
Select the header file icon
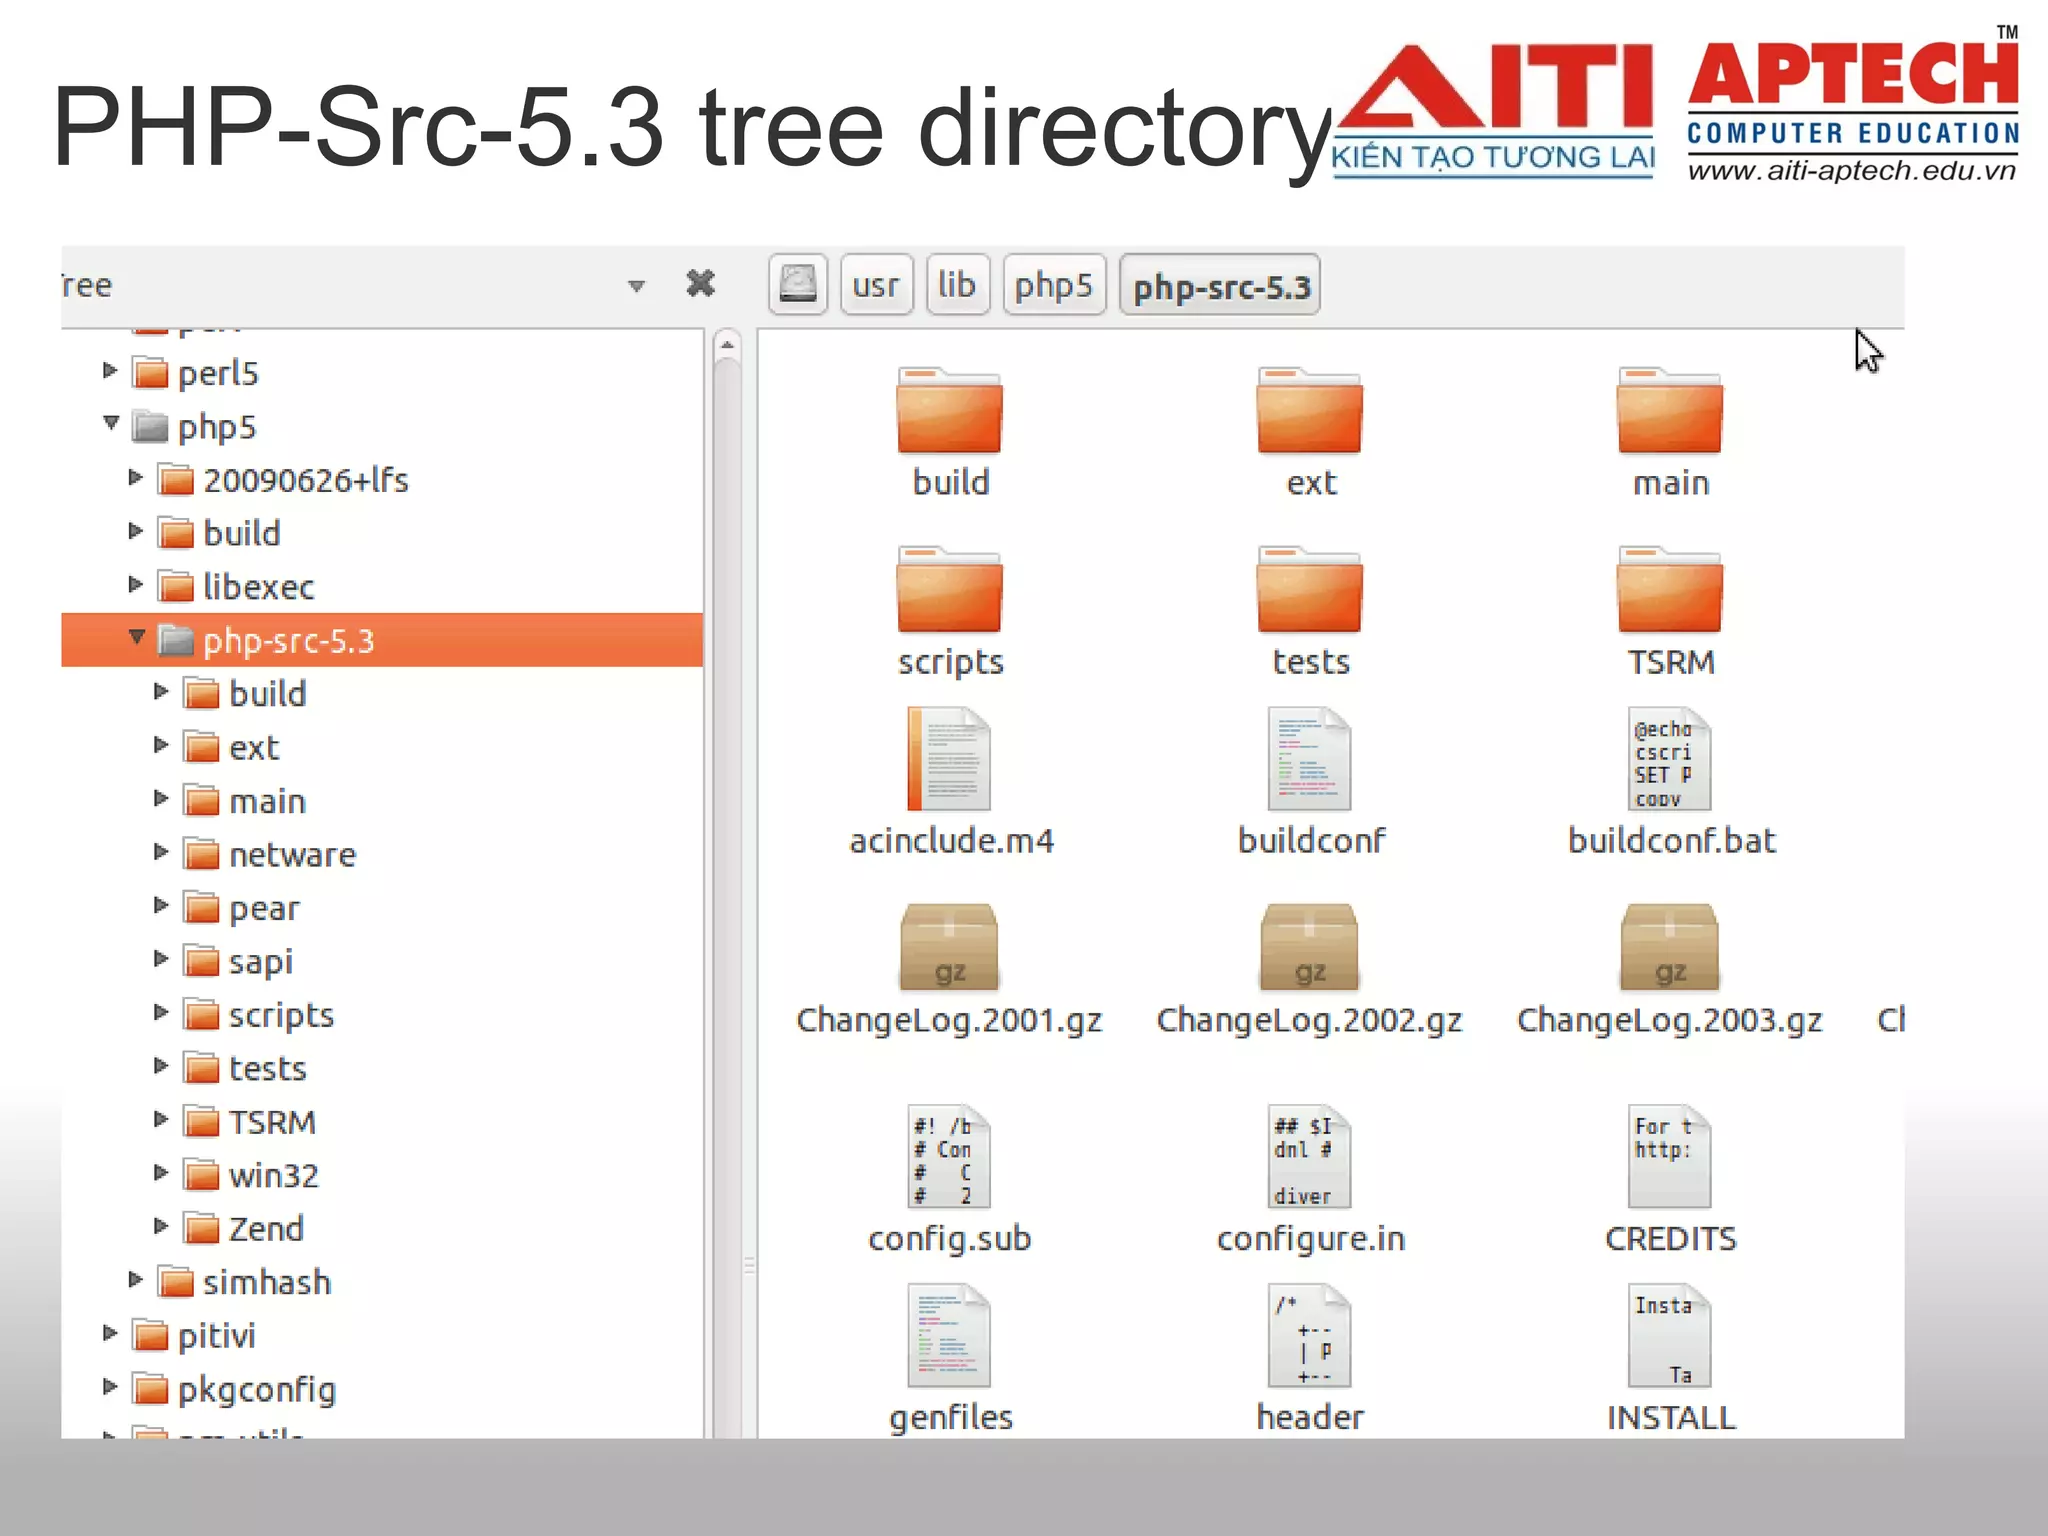pos(1309,1336)
